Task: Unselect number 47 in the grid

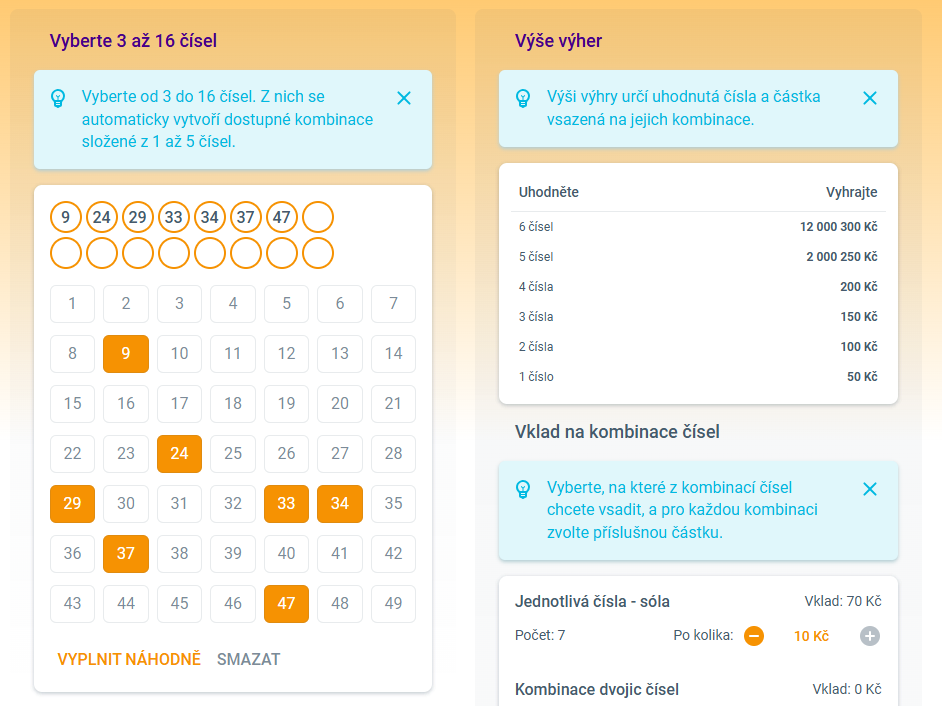Action: (286, 604)
